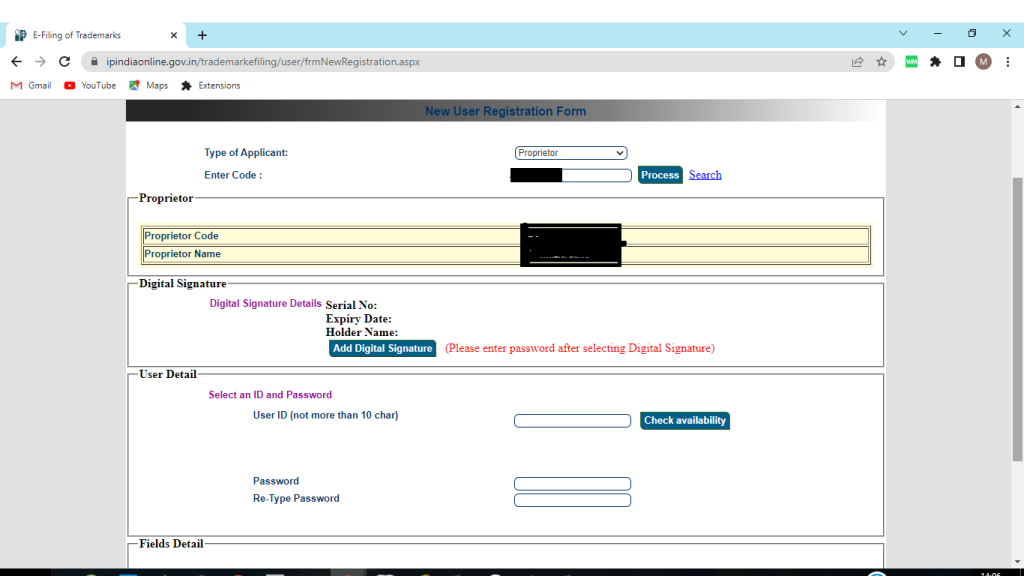Open the Extensions puzzle icon in toolbar

point(935,61)
